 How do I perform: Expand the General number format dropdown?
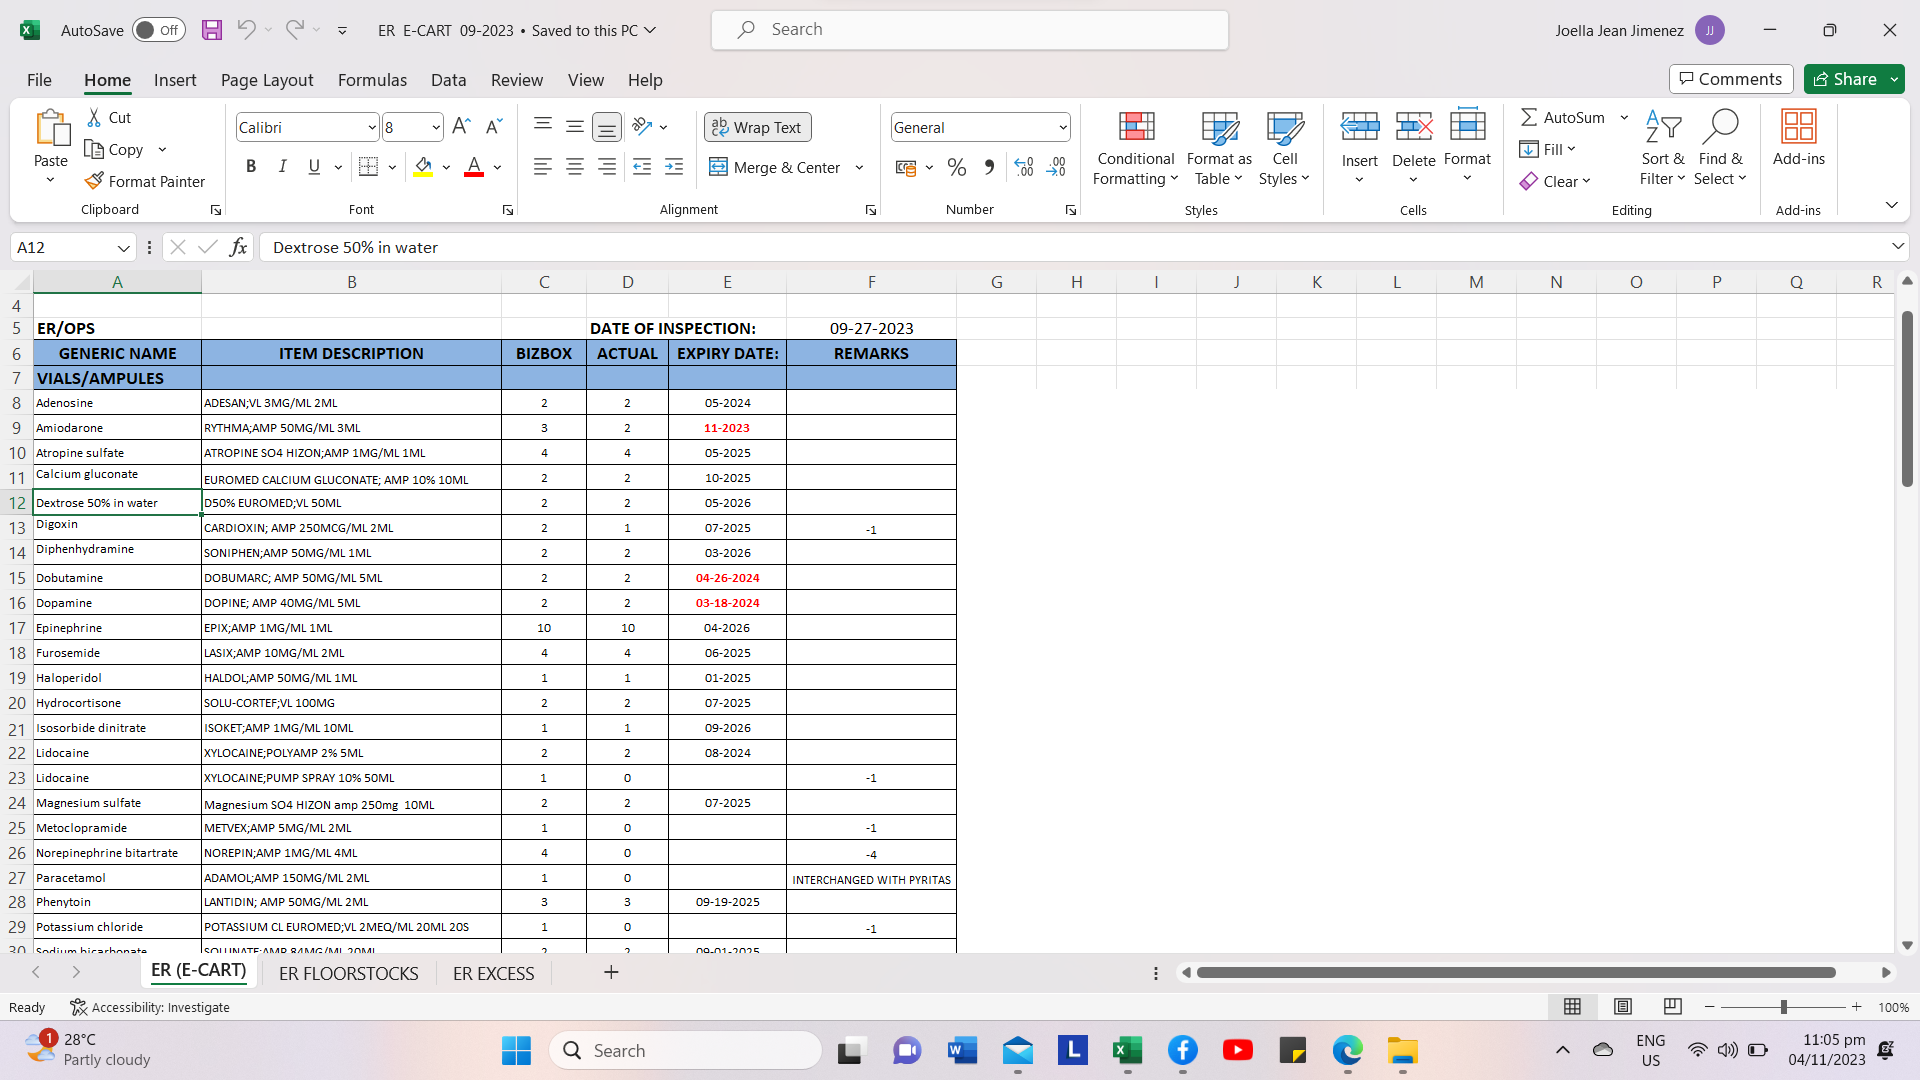click(x=1062, y=127)
